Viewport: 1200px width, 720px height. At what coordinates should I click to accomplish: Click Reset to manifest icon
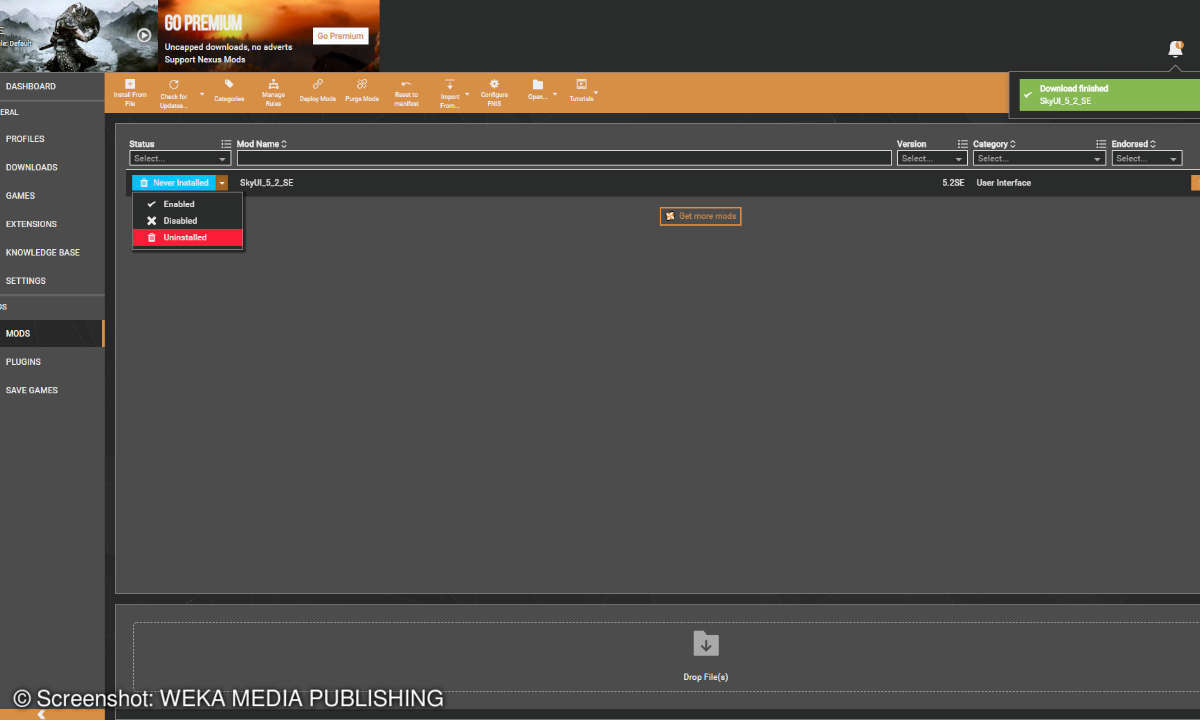click(406, 84)
